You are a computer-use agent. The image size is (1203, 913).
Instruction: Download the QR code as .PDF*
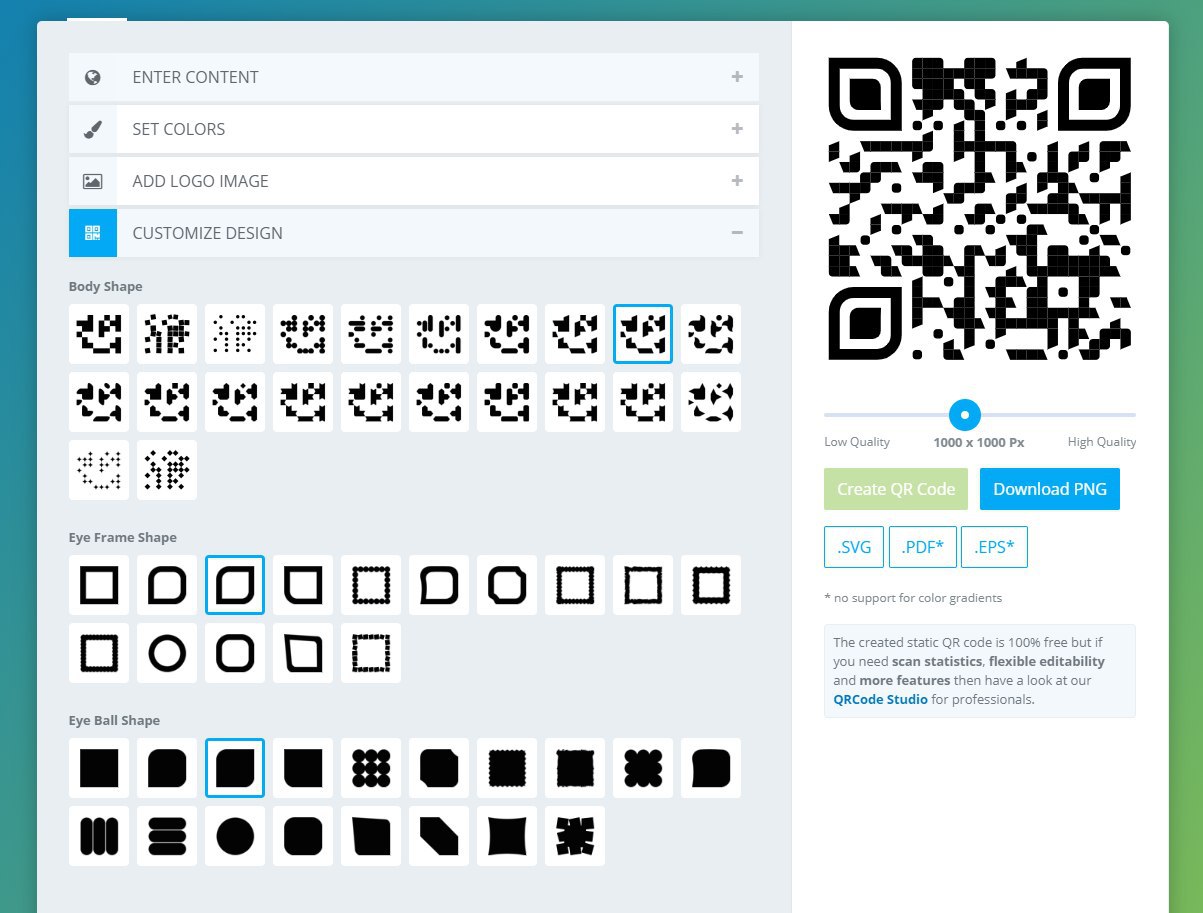click(923, 547)
